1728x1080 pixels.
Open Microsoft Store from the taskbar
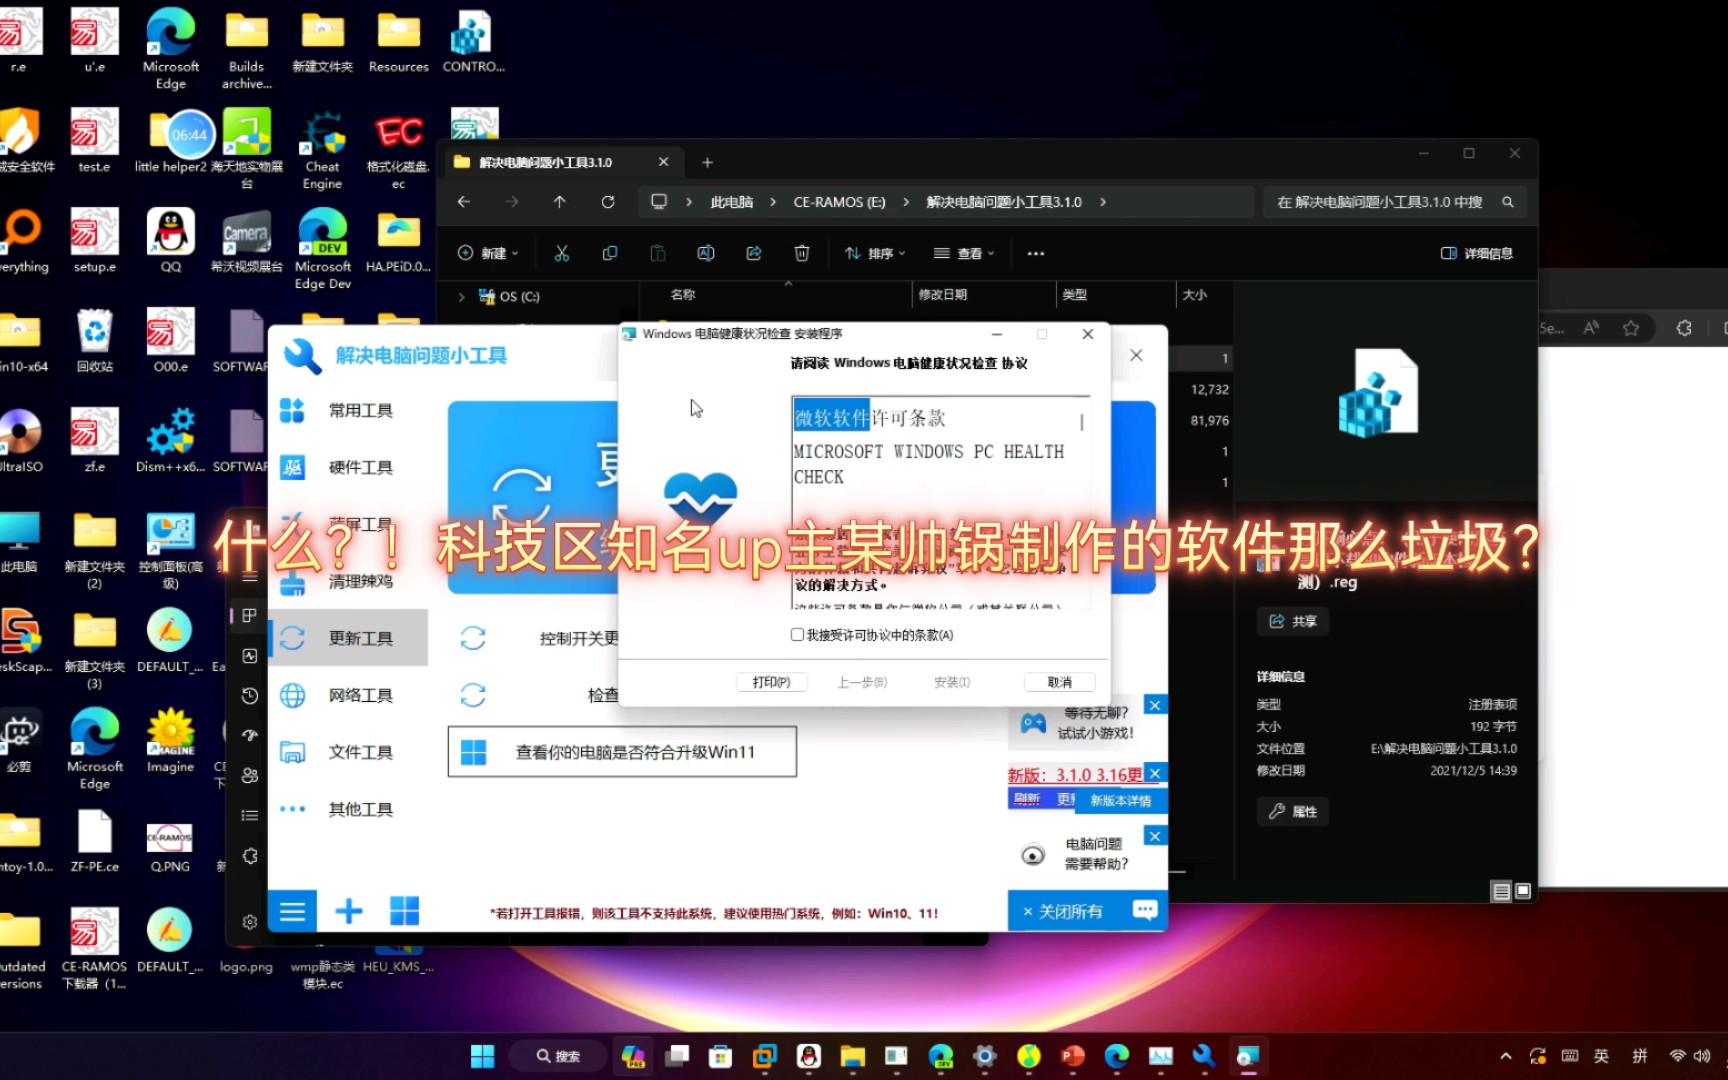point(720,1056)
